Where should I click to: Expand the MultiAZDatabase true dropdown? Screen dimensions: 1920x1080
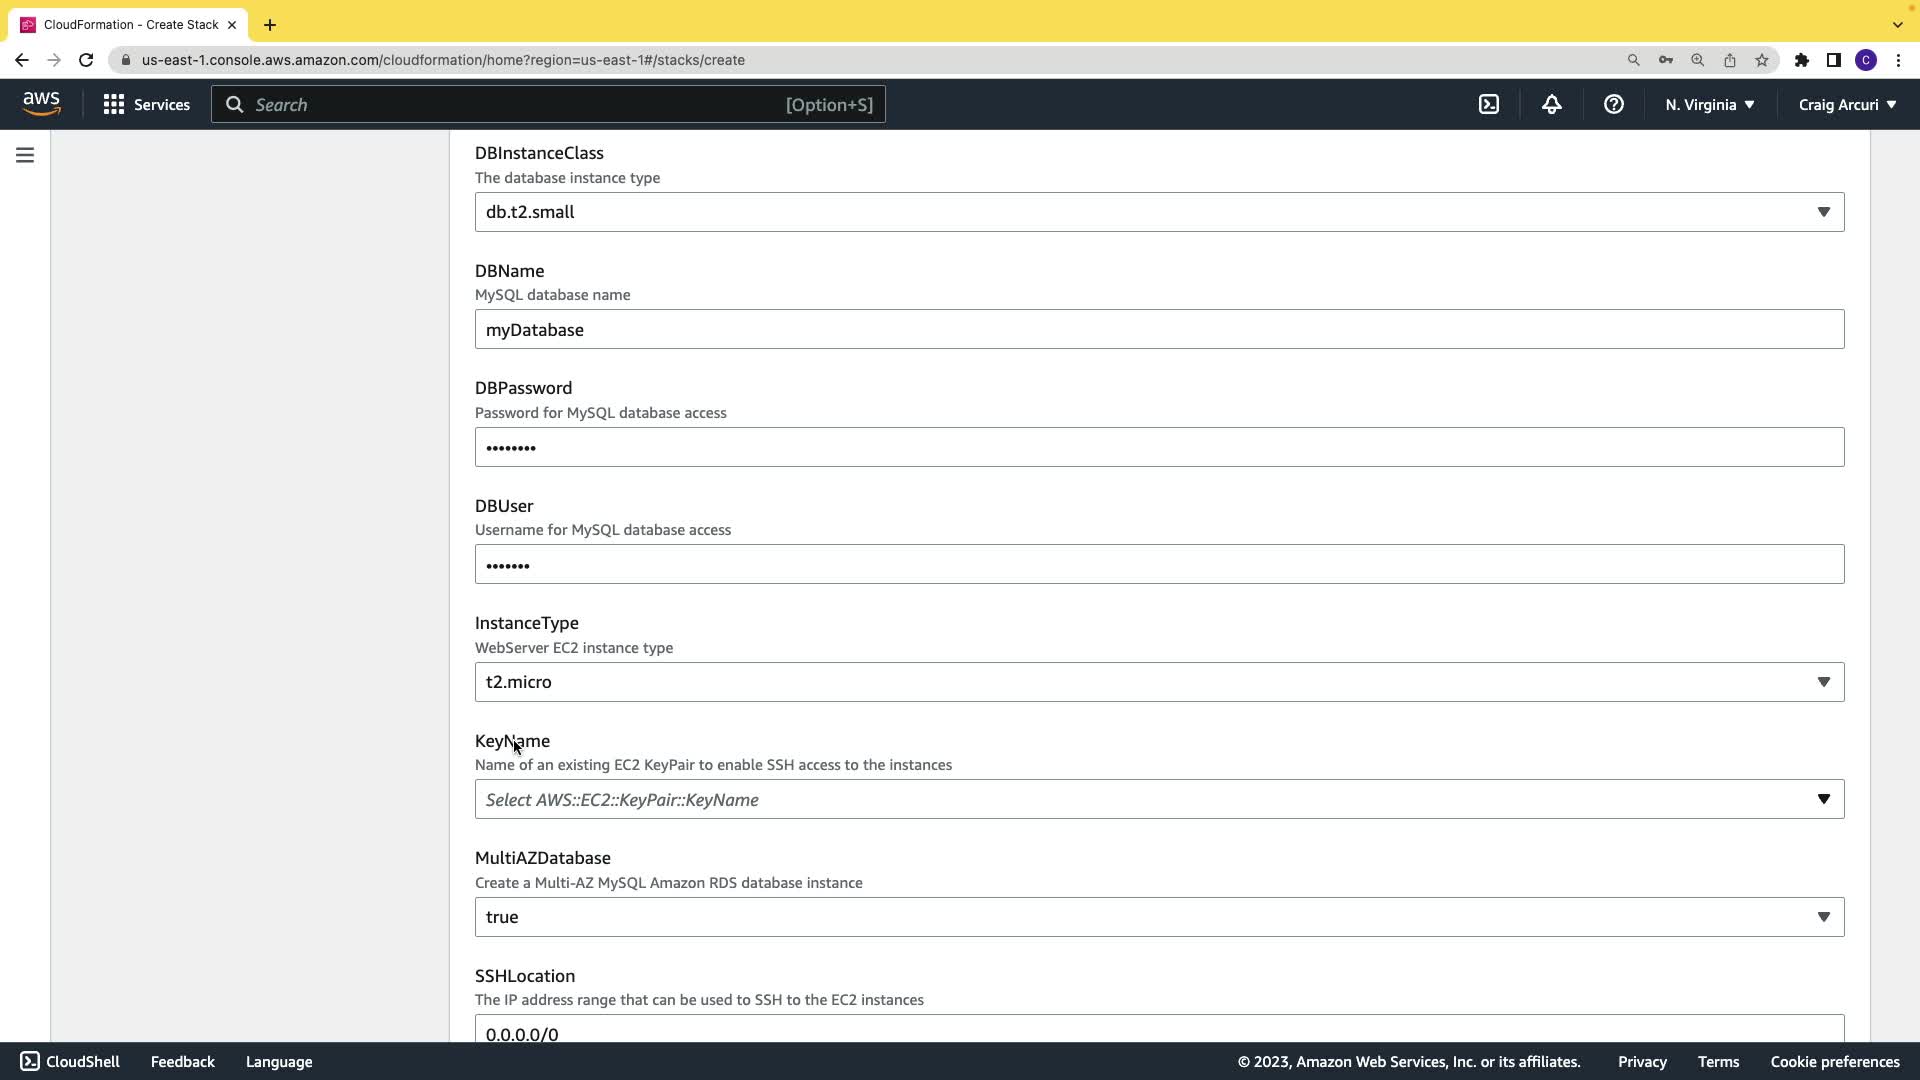pyautogui.click(x=1159, y=917)
